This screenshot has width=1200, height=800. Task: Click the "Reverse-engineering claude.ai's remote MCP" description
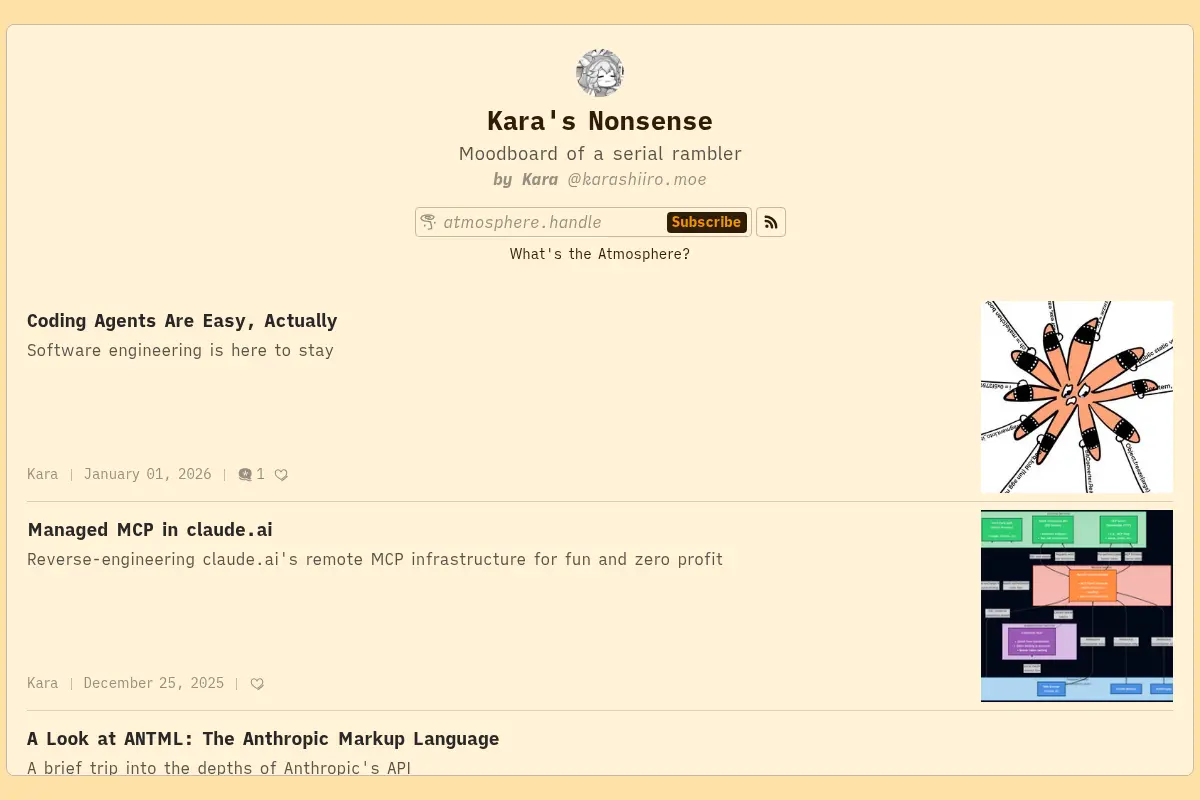[375, 560]
